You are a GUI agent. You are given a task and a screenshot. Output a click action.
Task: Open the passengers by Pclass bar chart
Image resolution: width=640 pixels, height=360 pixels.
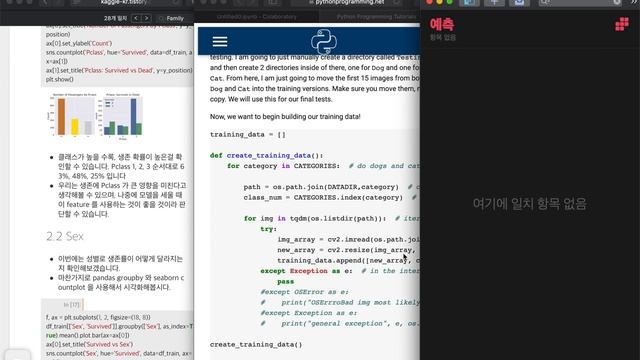(x=73, y=116)
